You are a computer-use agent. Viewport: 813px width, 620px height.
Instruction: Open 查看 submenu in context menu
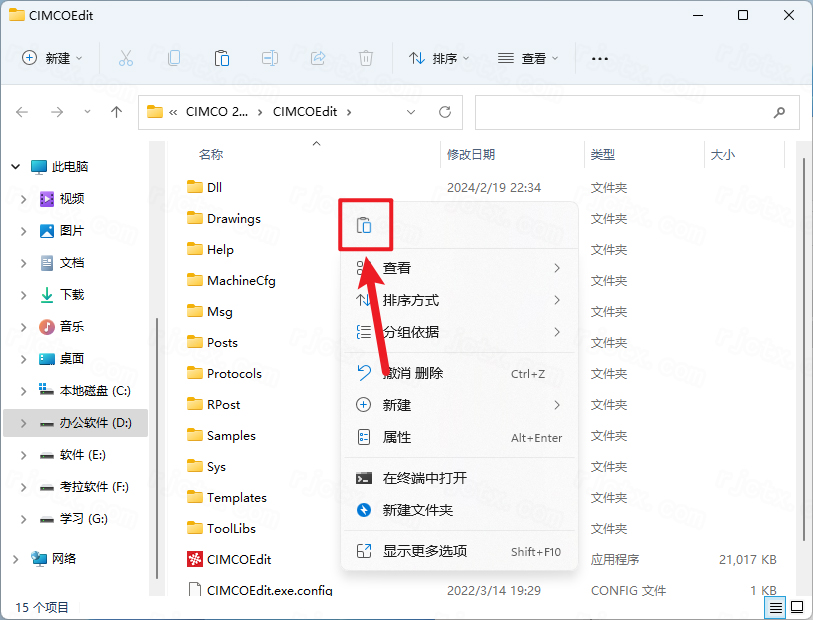pyautogui.click(x=459, y=268)
